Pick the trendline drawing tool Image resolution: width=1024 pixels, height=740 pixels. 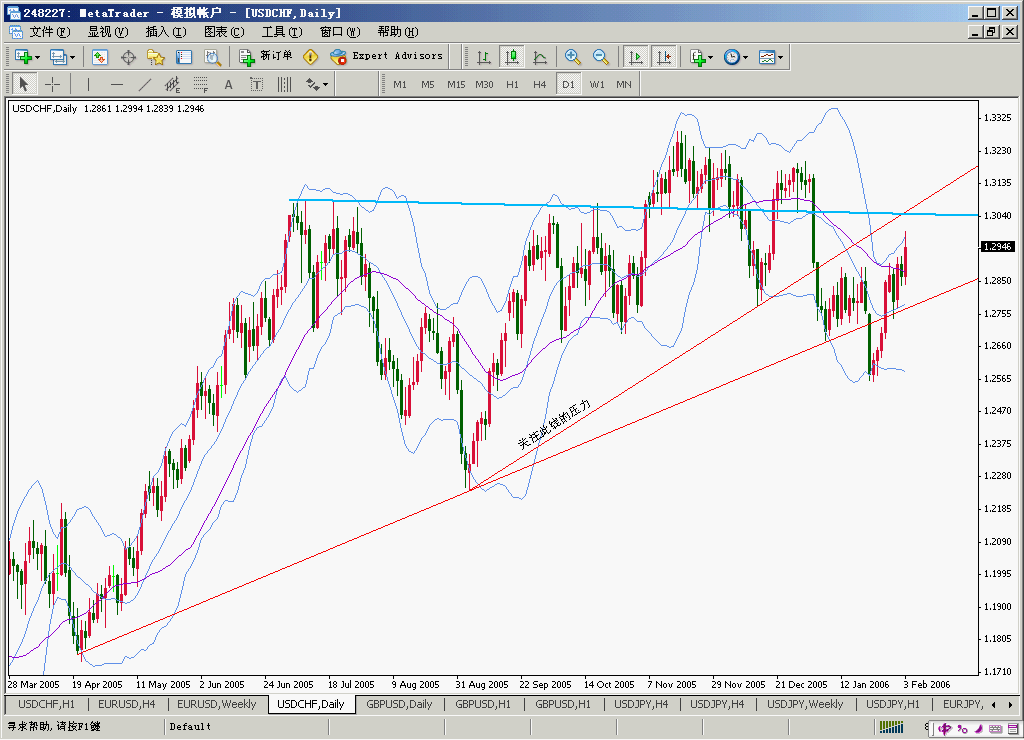(144, 85)
